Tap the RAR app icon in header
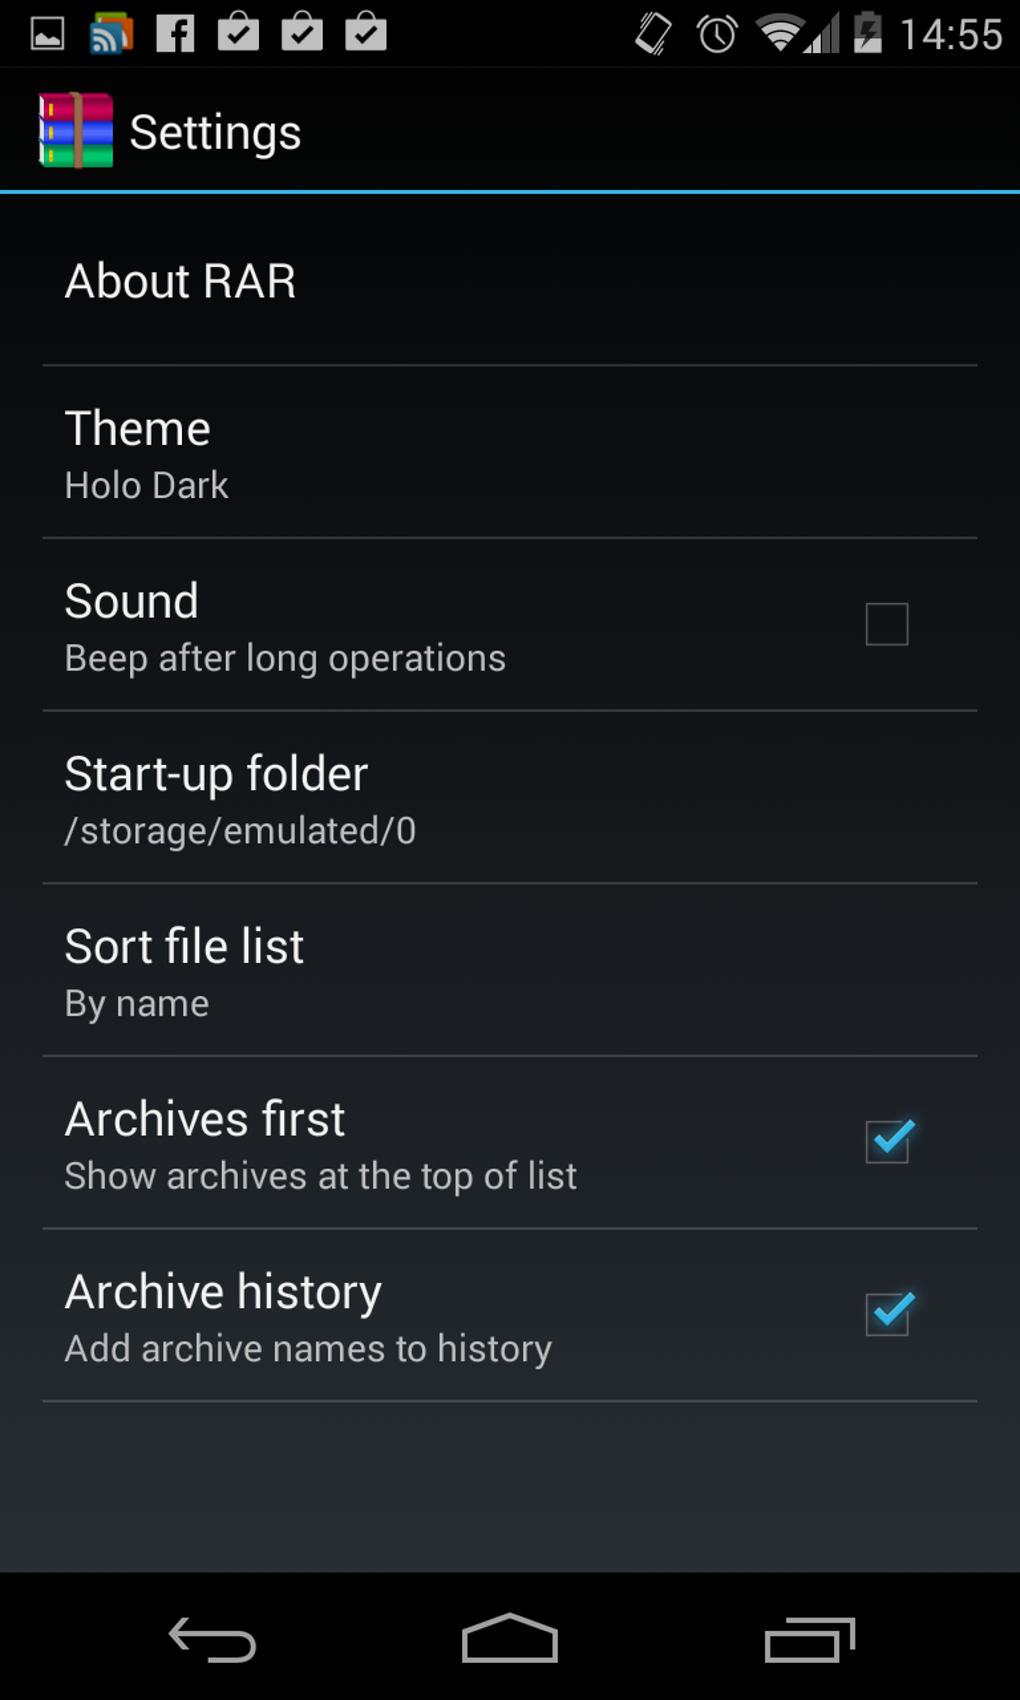This screenshot has height=1700, width=1020. pos(76,130)
